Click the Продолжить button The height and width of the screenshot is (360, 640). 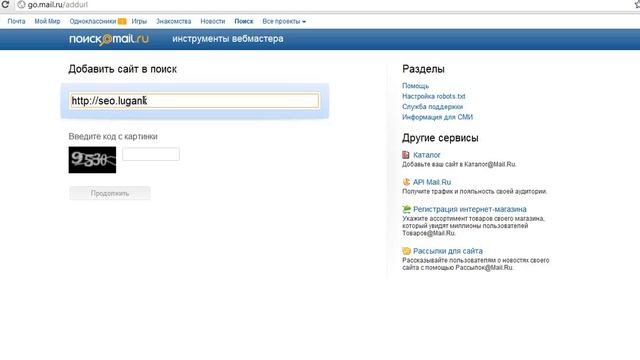[x=110, y=193]
